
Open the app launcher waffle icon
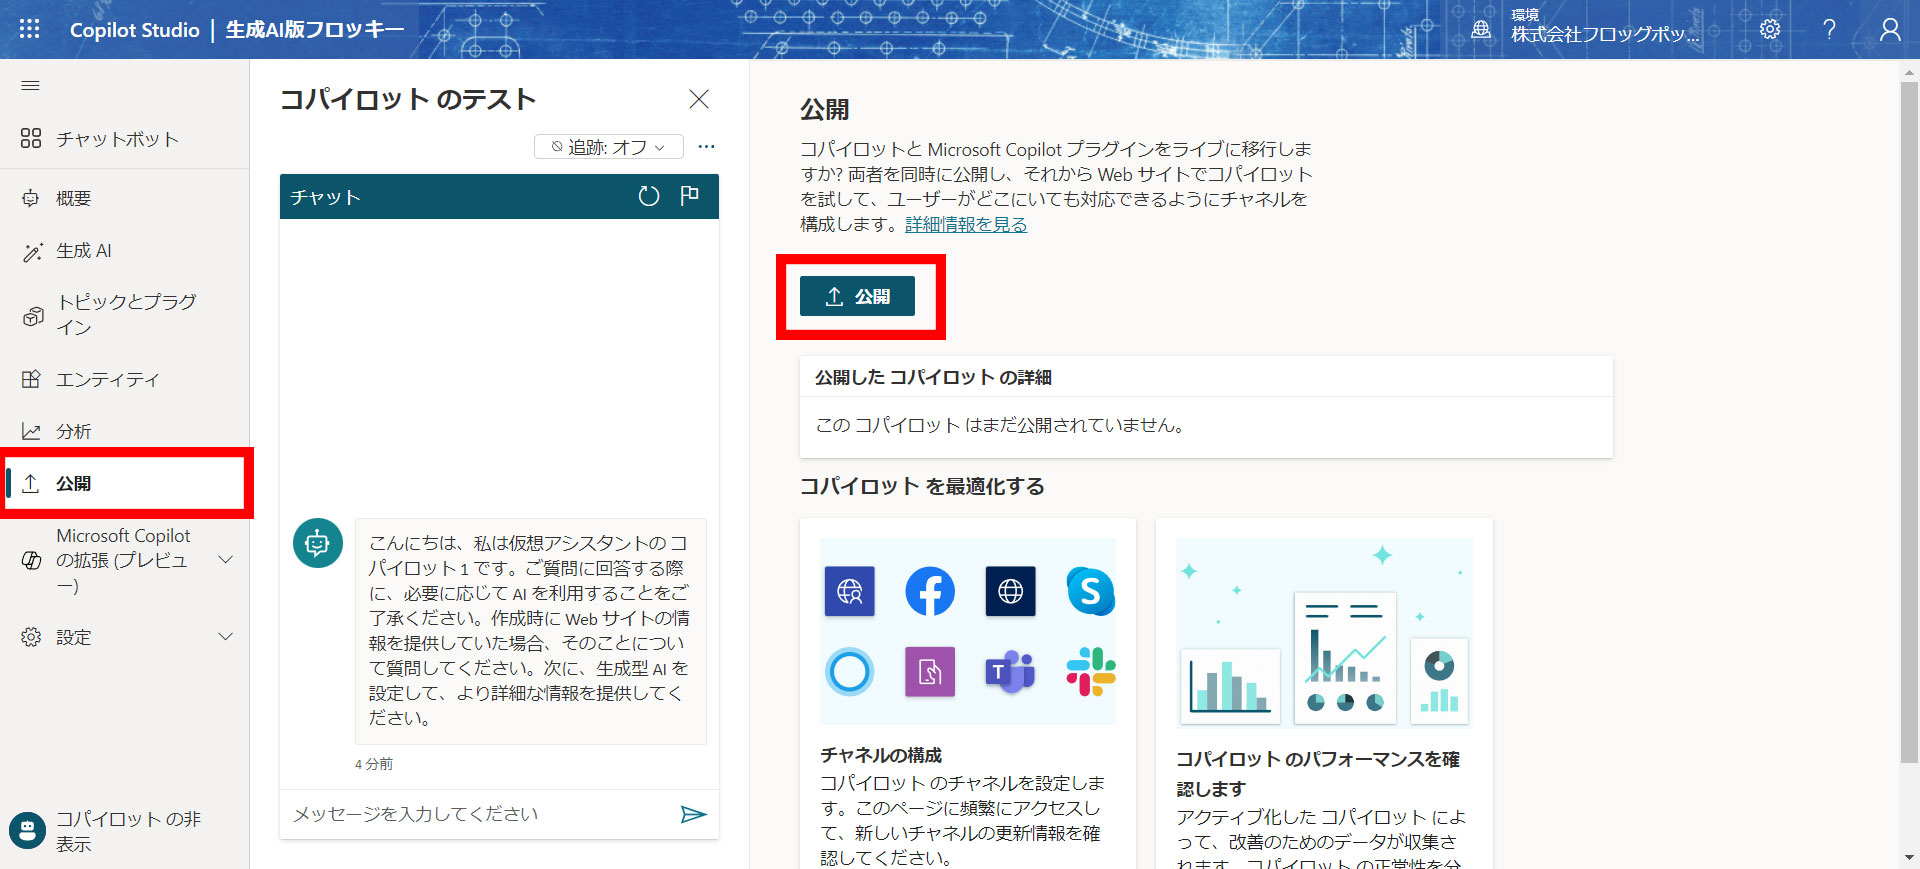tap(29, 29)
